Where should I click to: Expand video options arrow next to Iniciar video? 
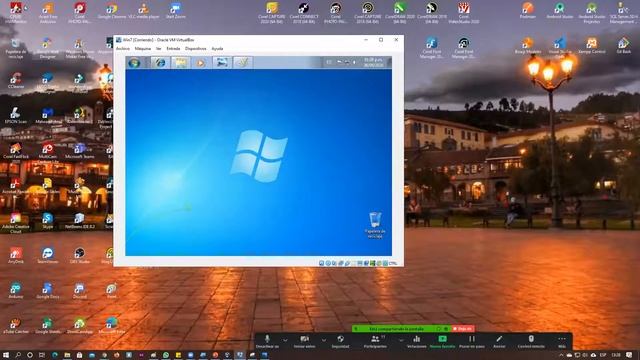[x=323, y=340]
